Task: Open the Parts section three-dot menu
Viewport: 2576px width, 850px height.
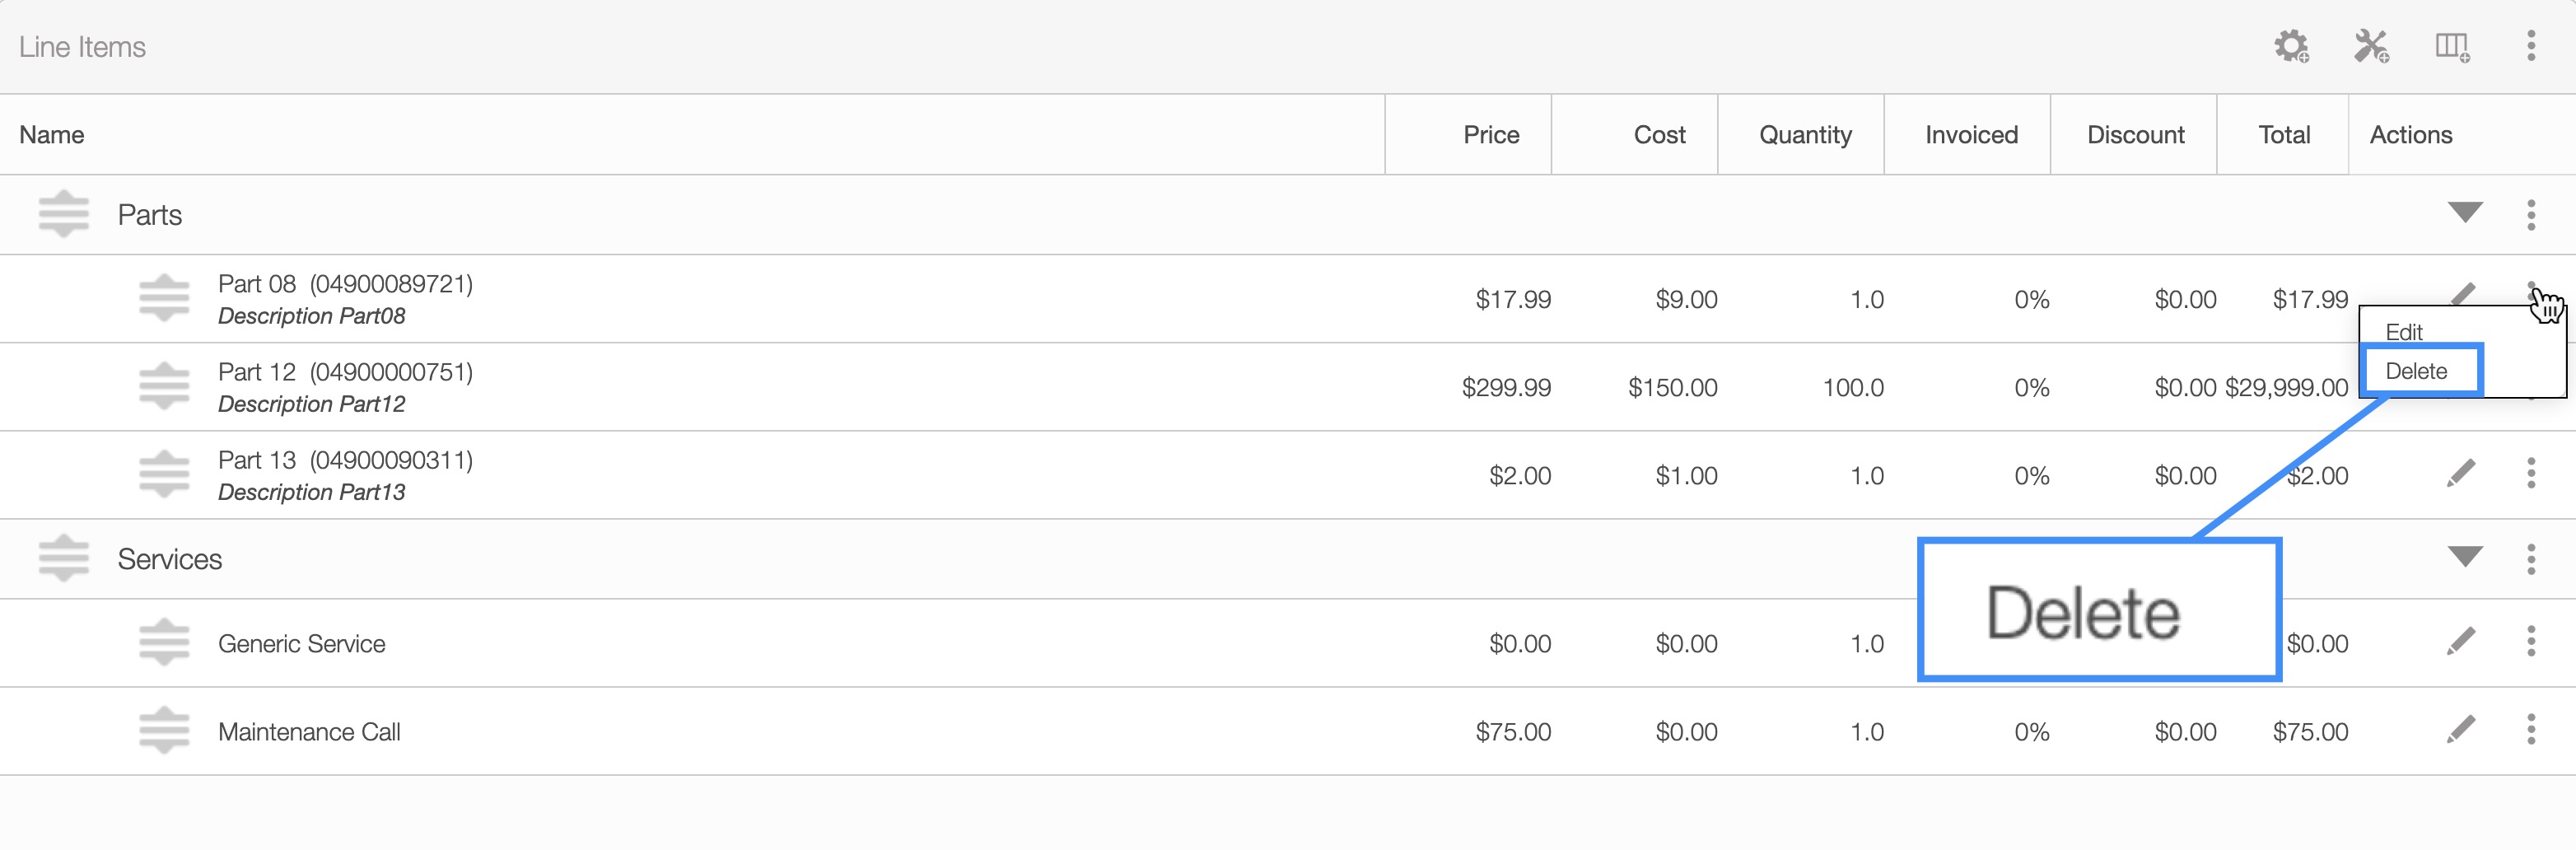Action: tap(2531, 214)
